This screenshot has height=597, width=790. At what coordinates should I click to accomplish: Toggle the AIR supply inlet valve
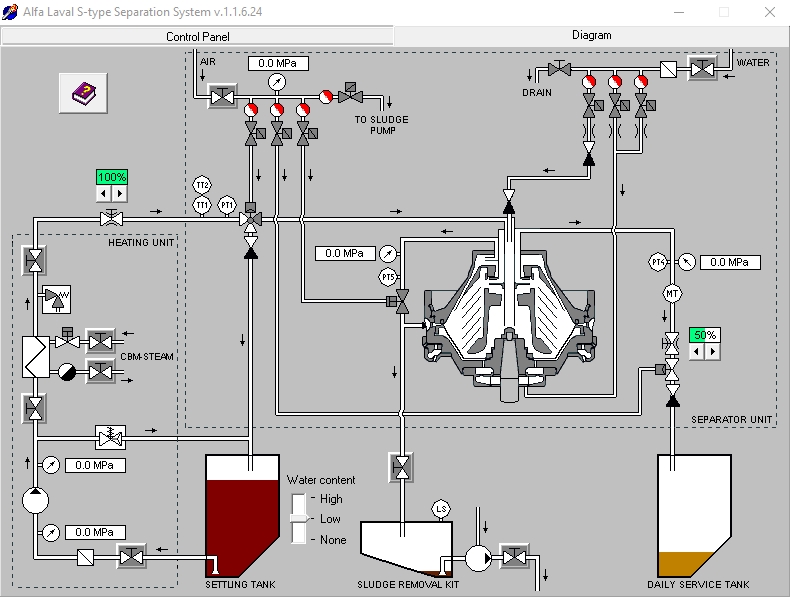[x=222, y=96]
